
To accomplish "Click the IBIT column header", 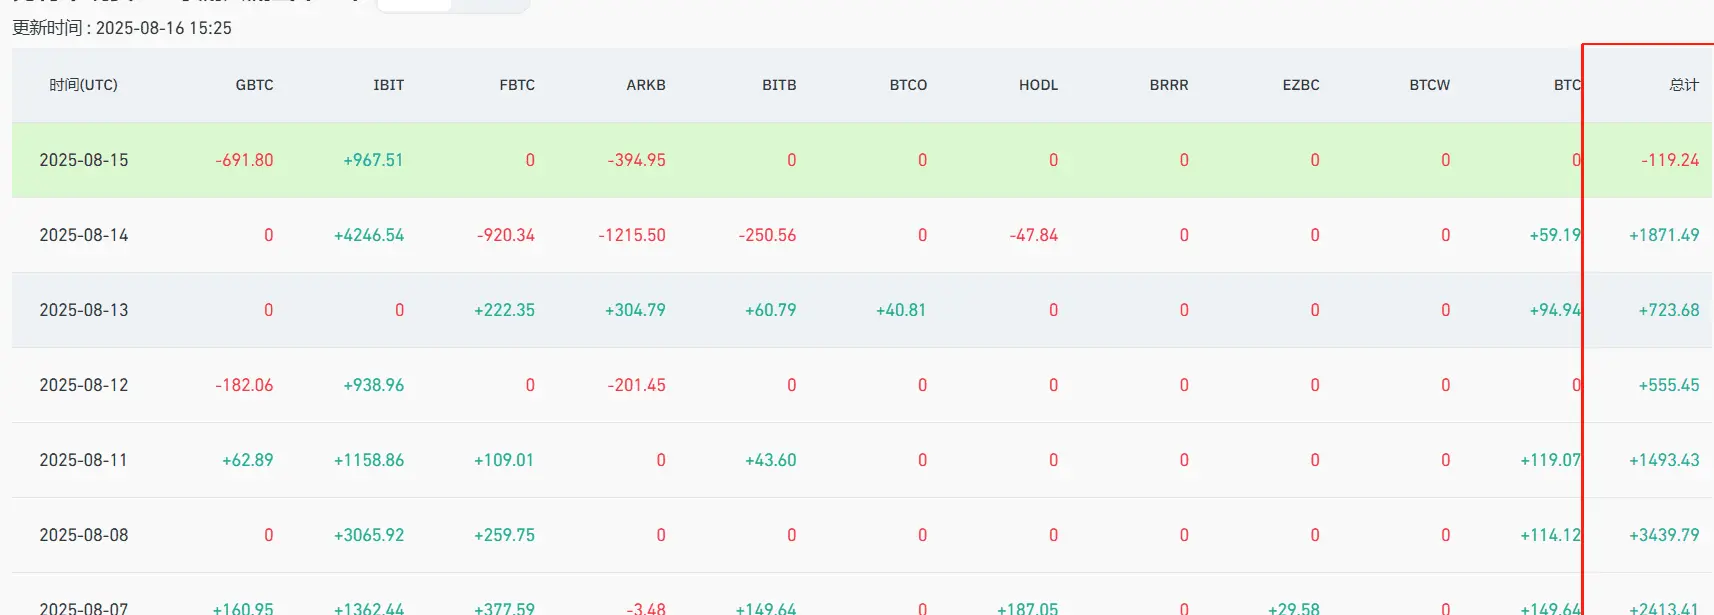I will 389,85.
